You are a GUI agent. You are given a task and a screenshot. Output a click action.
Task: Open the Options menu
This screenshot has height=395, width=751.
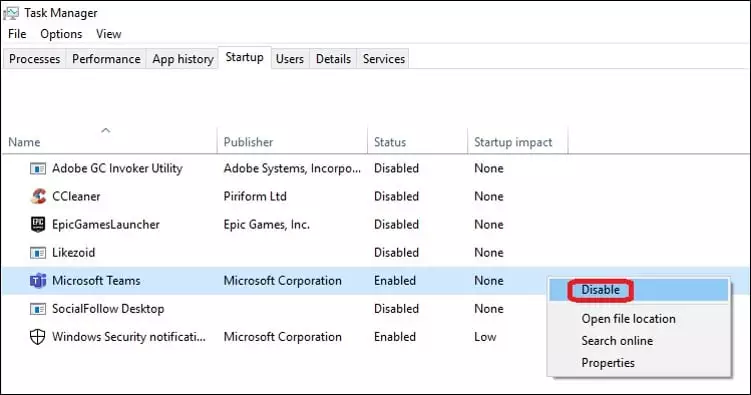(61, 34)
